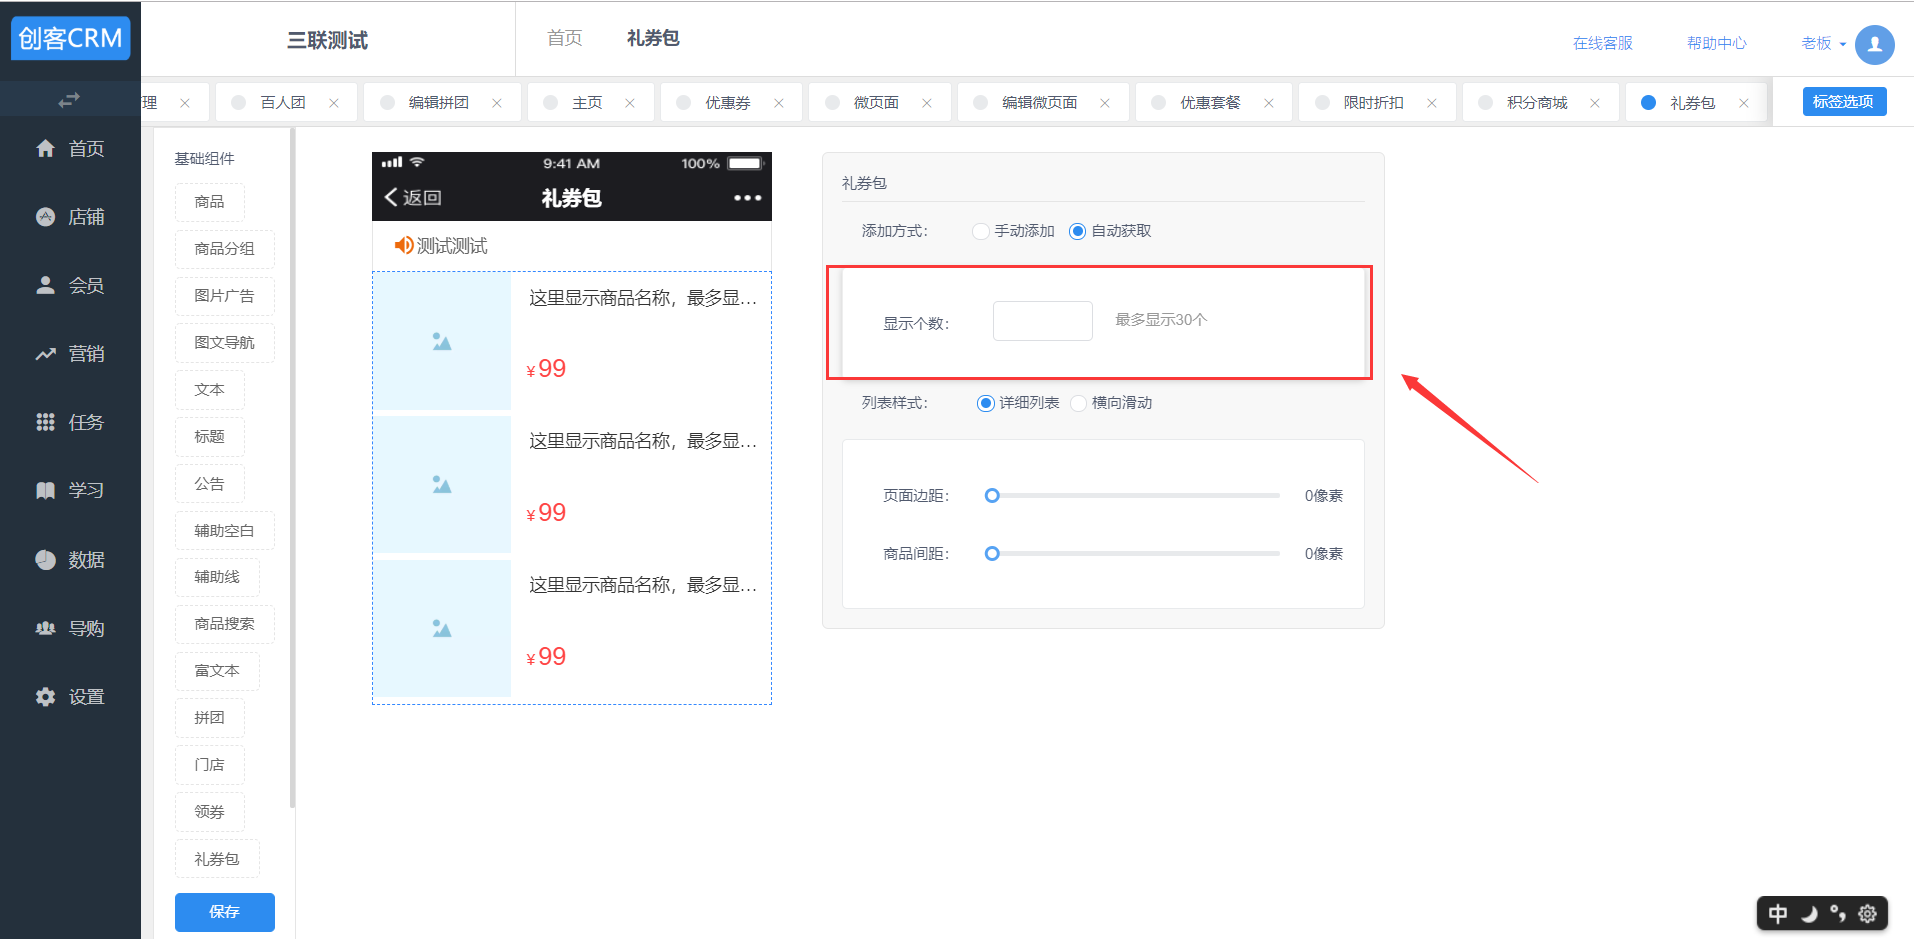This screenshot has height=939, width=1914.
Task: Open the 帮助中心 link
Action: [x=1716, y=43]
